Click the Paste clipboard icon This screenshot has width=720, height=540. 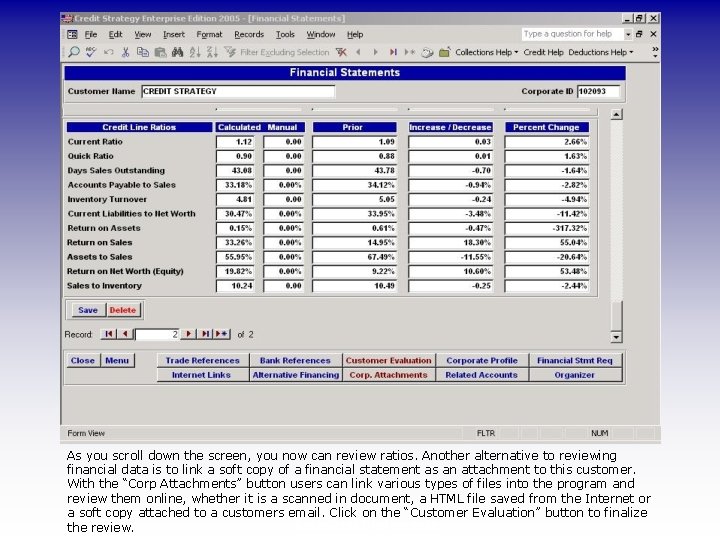click(x=160, y=52)
